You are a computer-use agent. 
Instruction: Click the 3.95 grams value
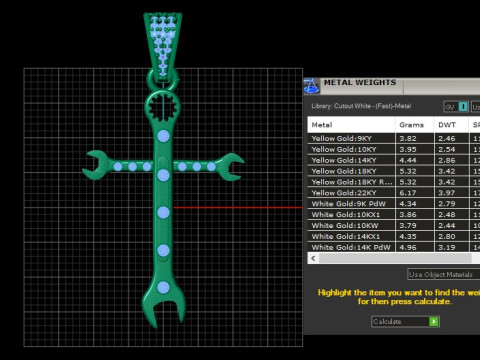click(x=408, y=150)
